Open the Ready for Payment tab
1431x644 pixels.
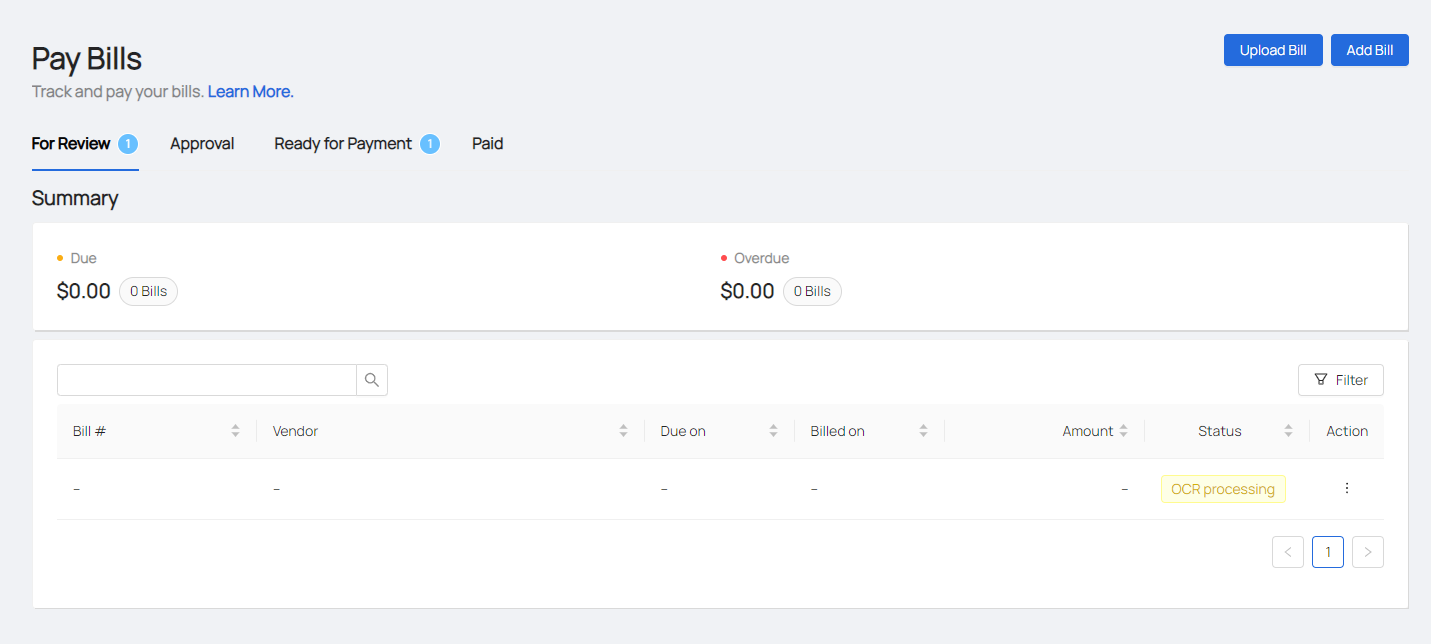tap(343, 144)
